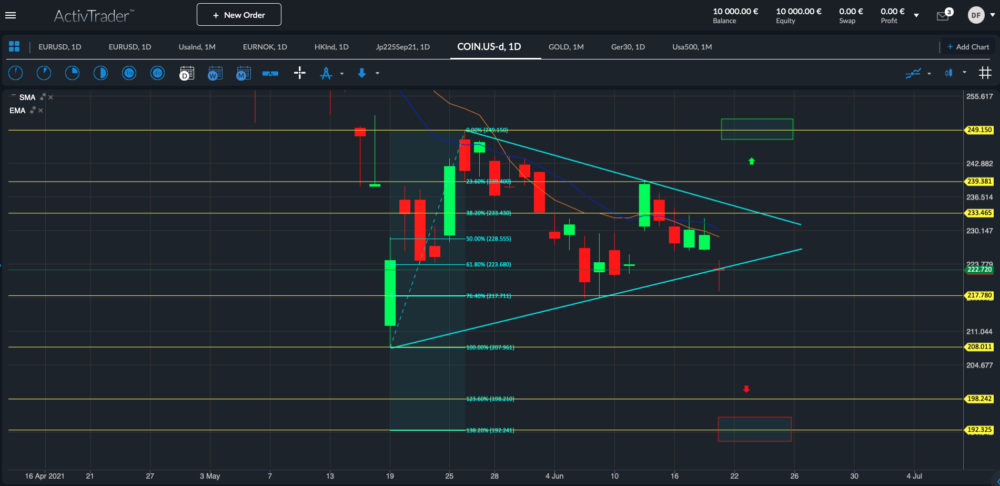This screenshot has width=1000, height=486.
Task: Click the Equity 10 000.00 € value
Action: [798, 11]
